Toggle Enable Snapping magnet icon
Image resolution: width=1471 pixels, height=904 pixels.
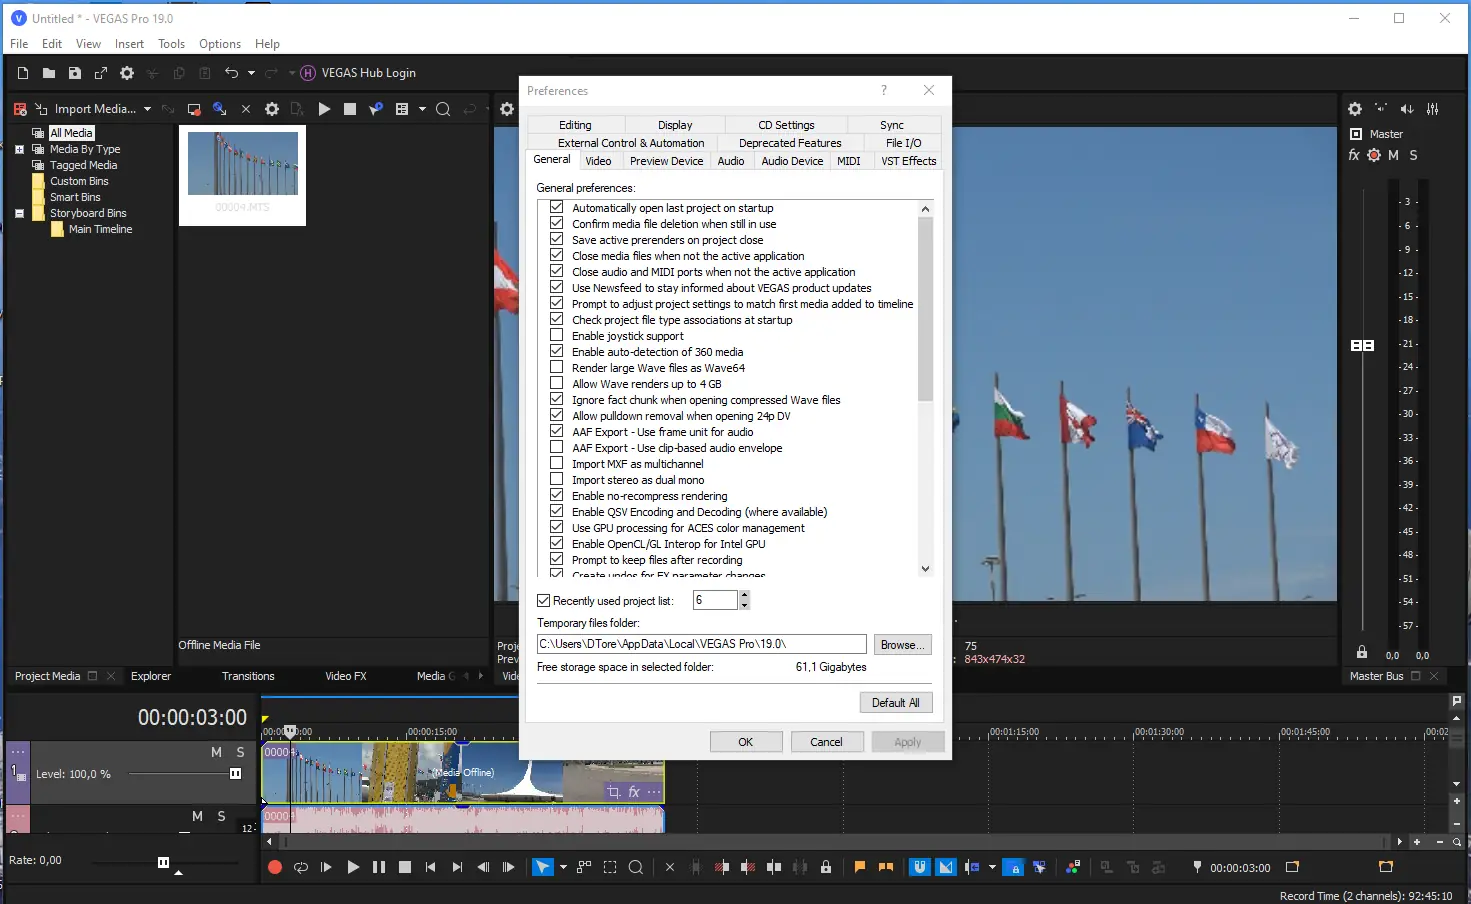920,868
